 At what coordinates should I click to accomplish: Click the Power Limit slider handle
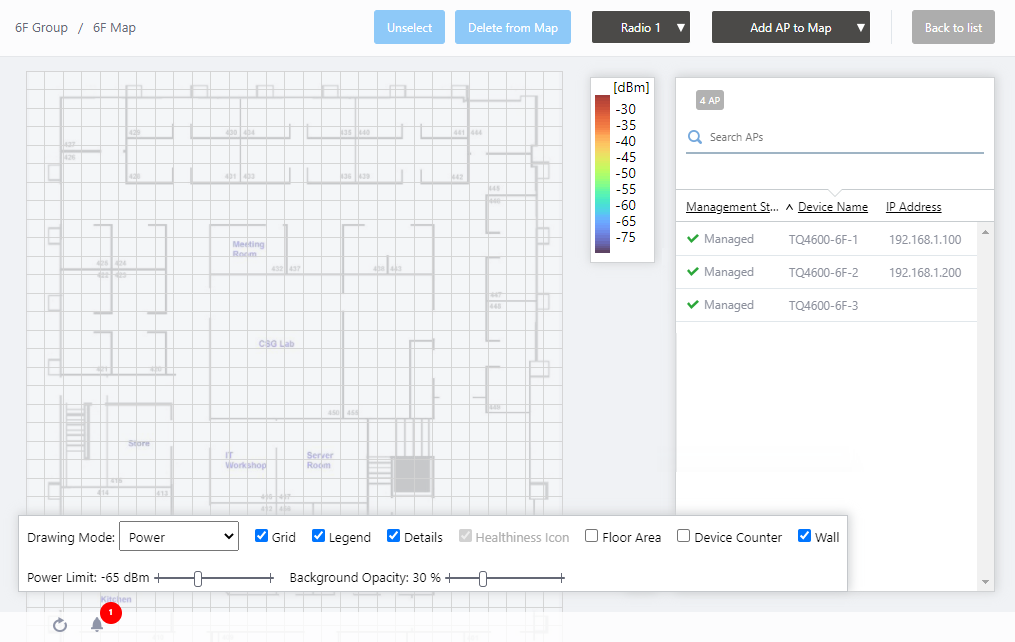(x=198, y=578)
